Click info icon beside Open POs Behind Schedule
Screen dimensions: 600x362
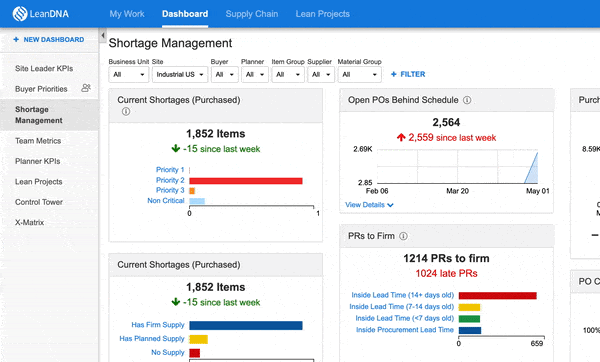click(x=467, y=100)
